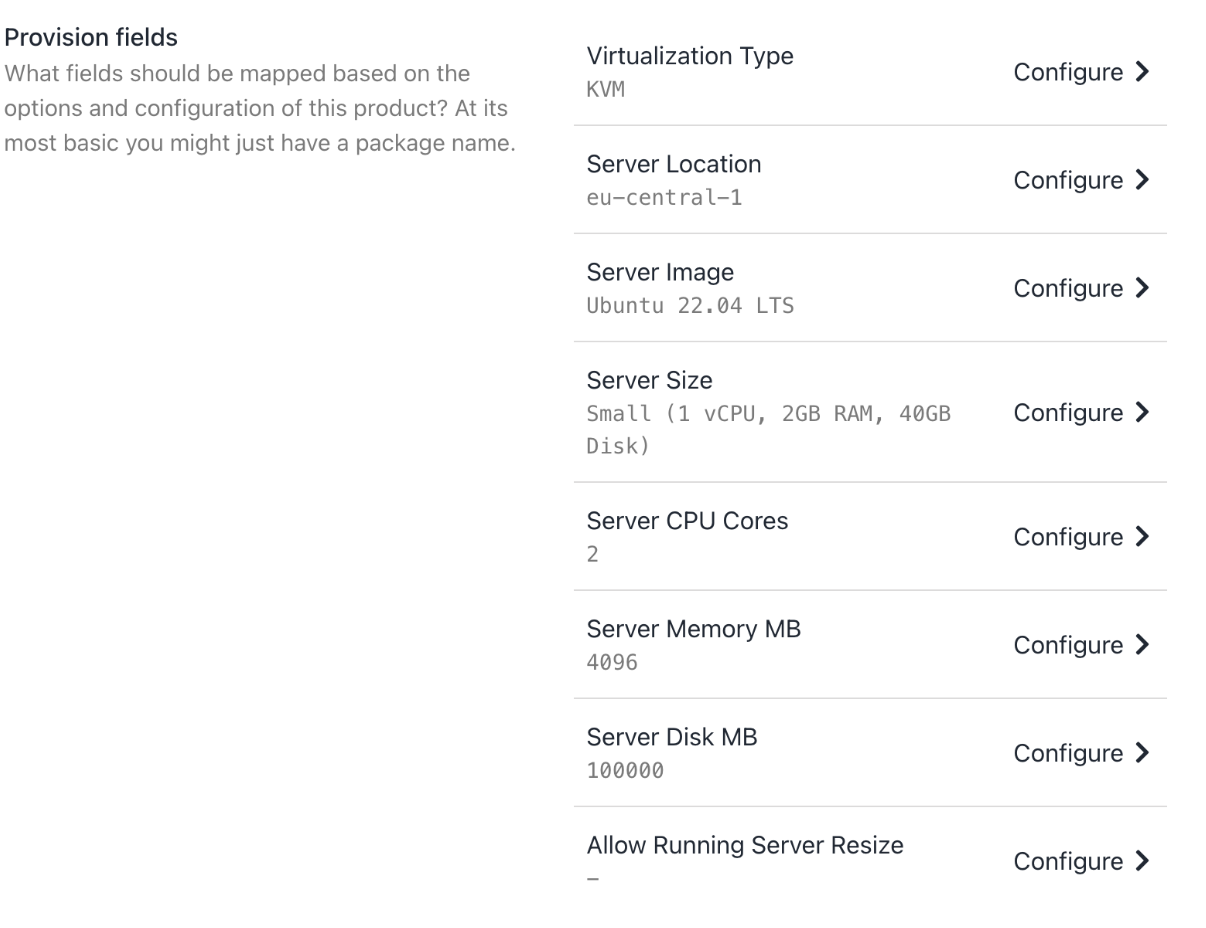The height and width of the screenshot is (928, 1206).
Task: Click the chevron icon for Server CPU Cores
Action: pos(1143,537)
